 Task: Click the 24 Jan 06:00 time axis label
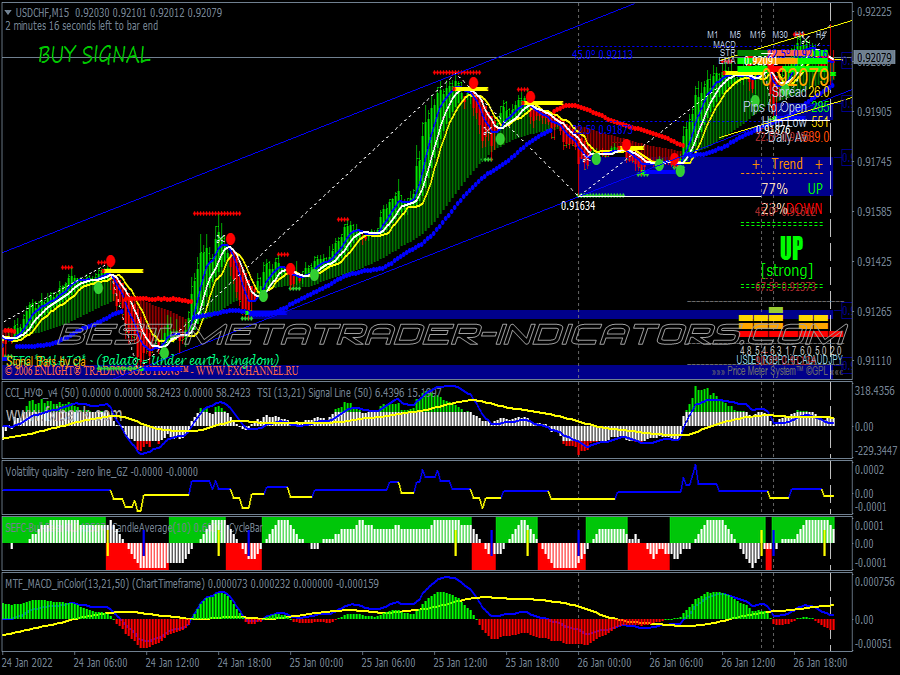100,662
